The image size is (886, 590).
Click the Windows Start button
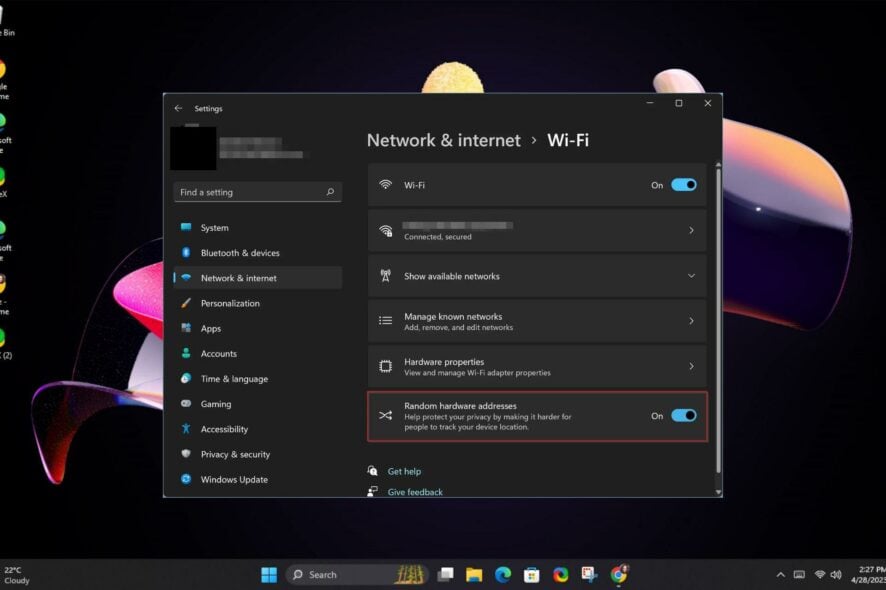click(x=268, y=575)
